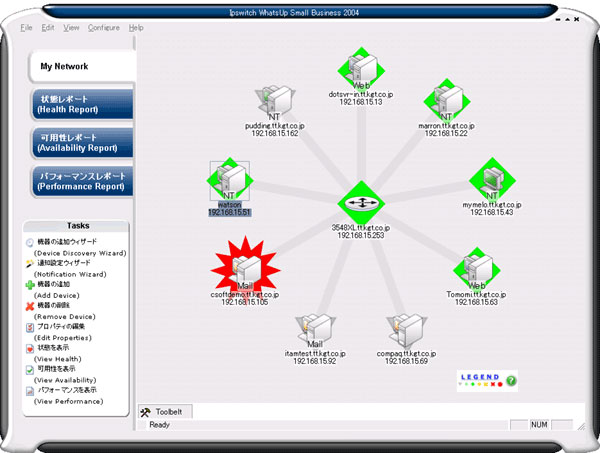Viewport: 600px width, 453px height.
Task: Click the Device Discovery Wizard icon
Action: click(30, 242)
